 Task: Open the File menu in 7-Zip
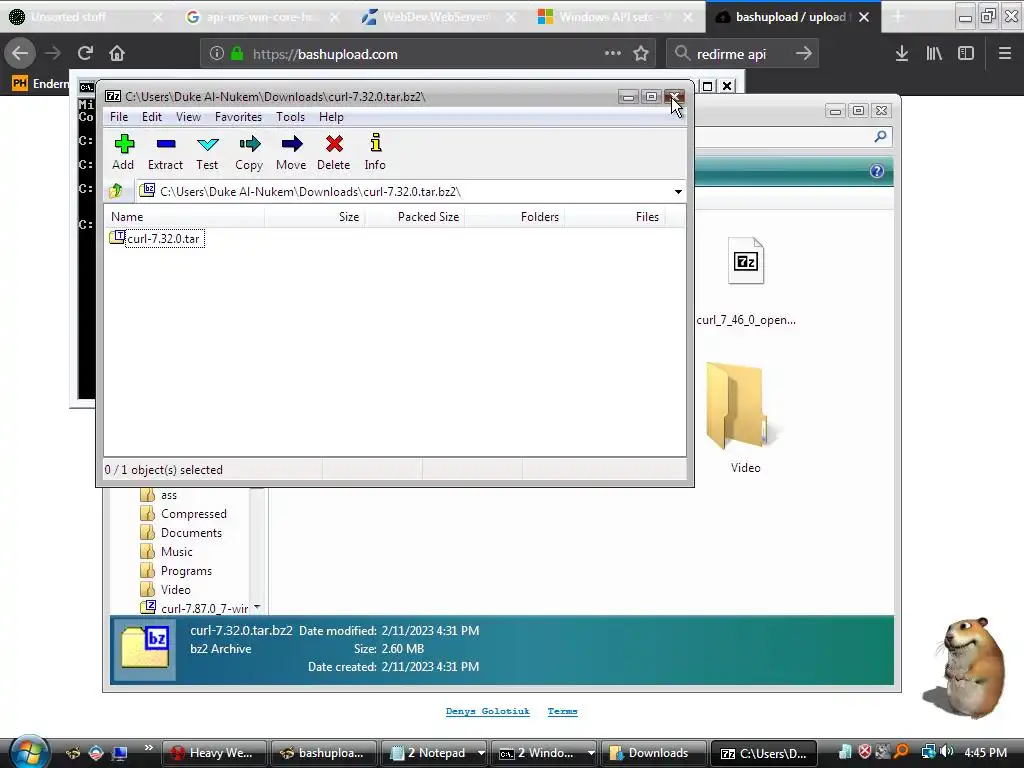tap(119, 117)
